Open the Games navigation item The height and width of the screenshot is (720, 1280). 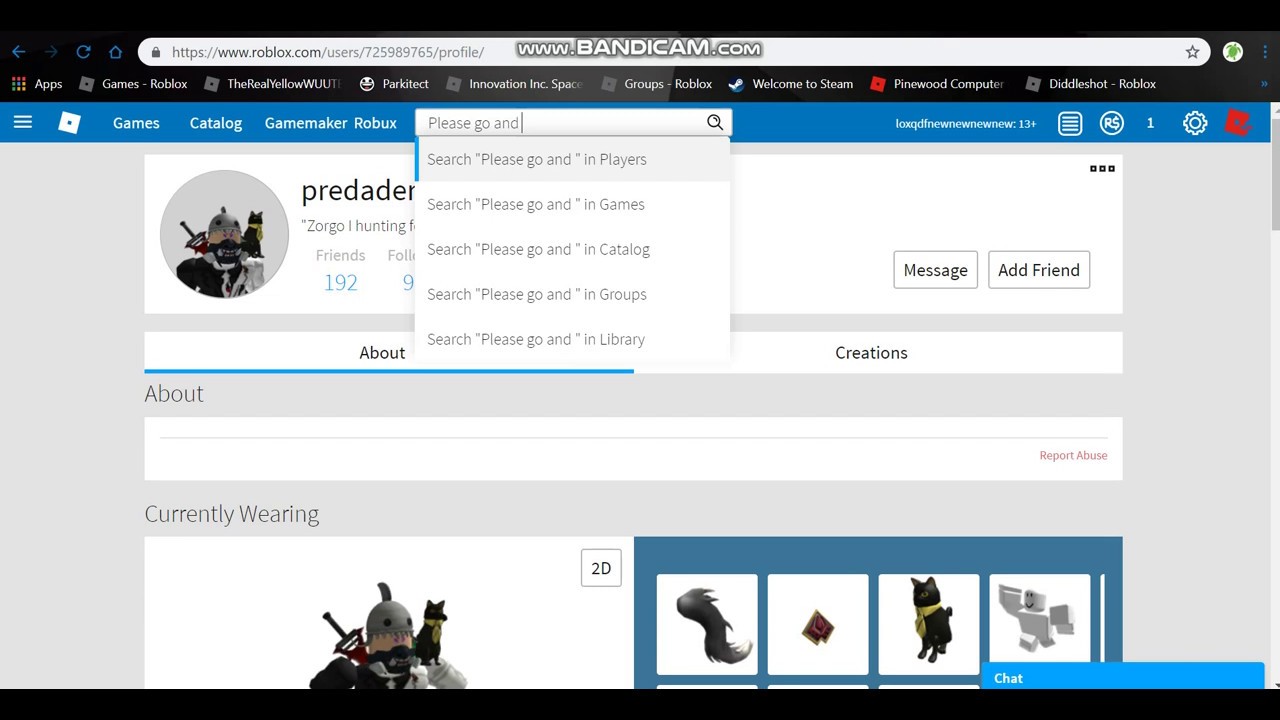pos(136,123)
